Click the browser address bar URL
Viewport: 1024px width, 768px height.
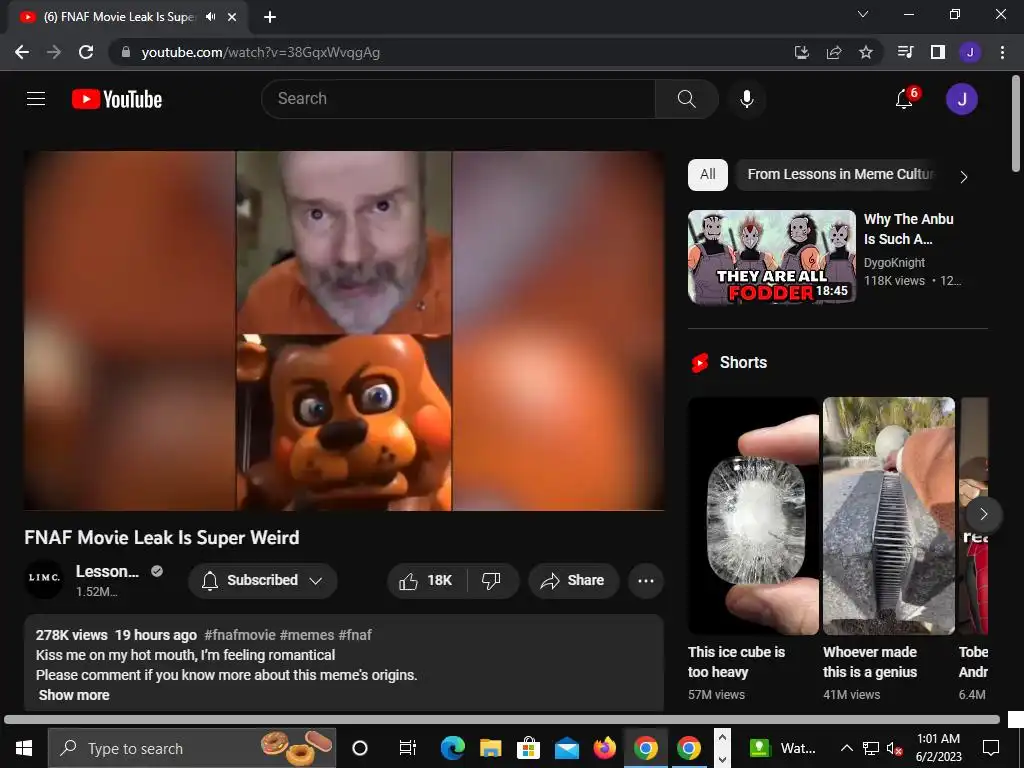(x=261, y=52)
